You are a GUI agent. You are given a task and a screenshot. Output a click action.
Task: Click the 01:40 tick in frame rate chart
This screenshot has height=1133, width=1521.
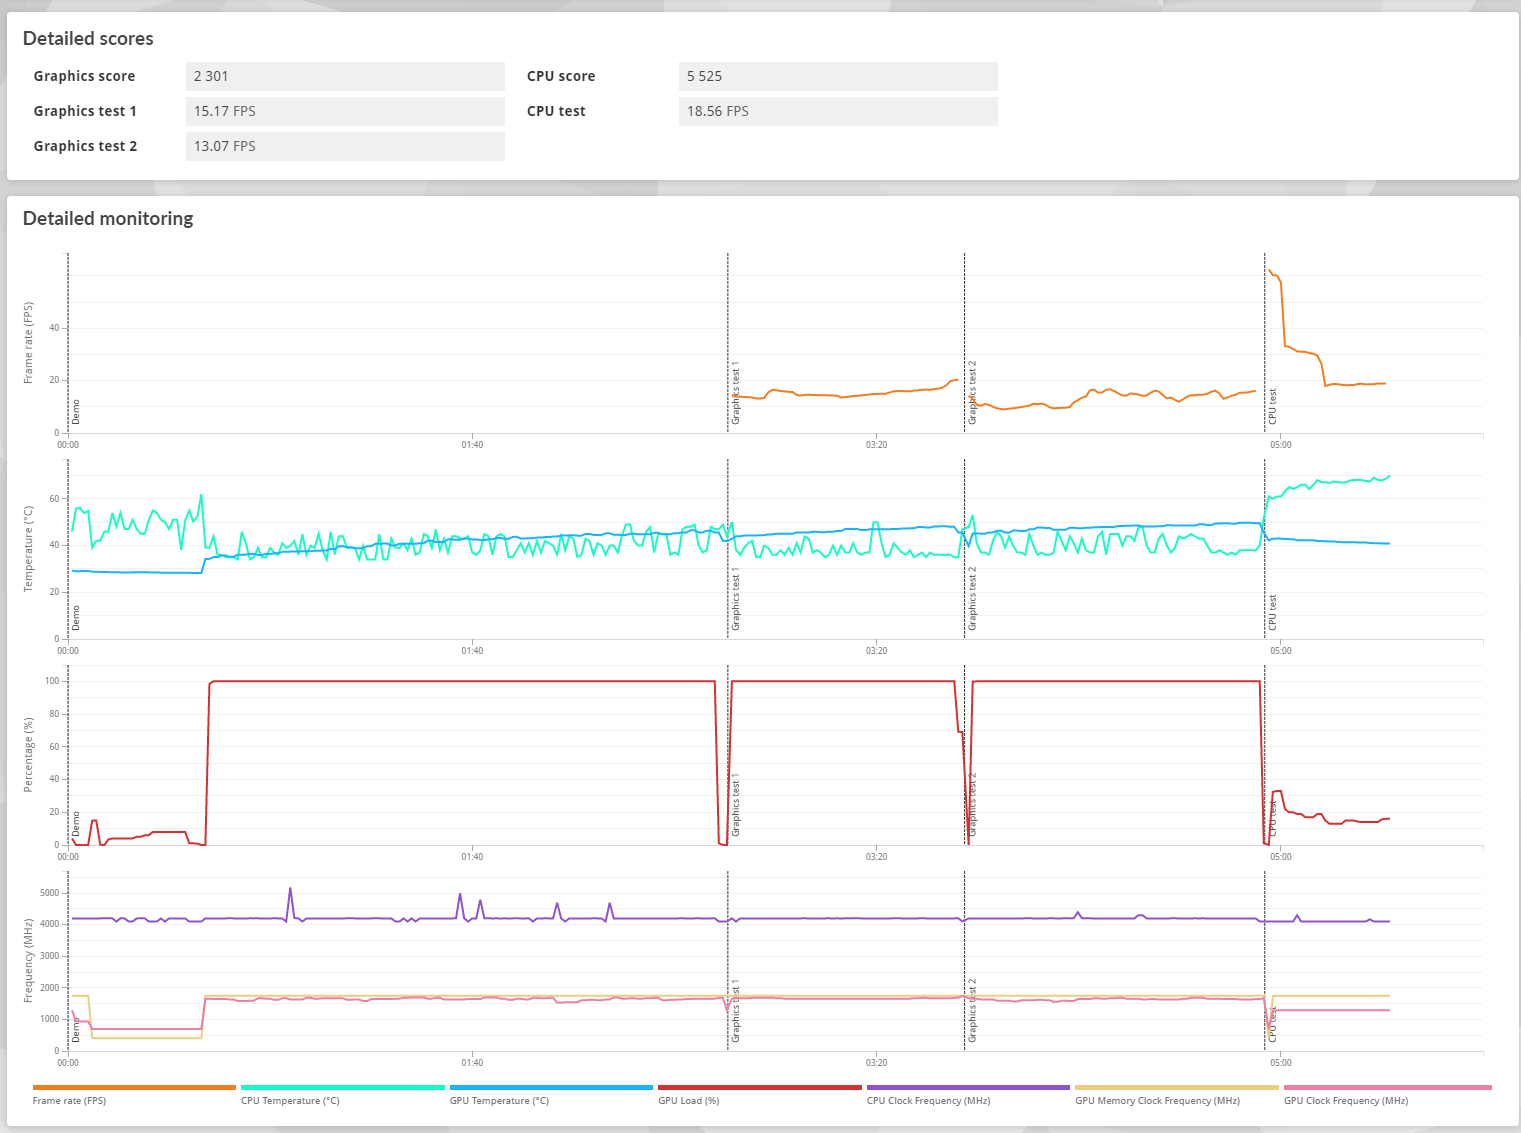(x=472, y=445)
